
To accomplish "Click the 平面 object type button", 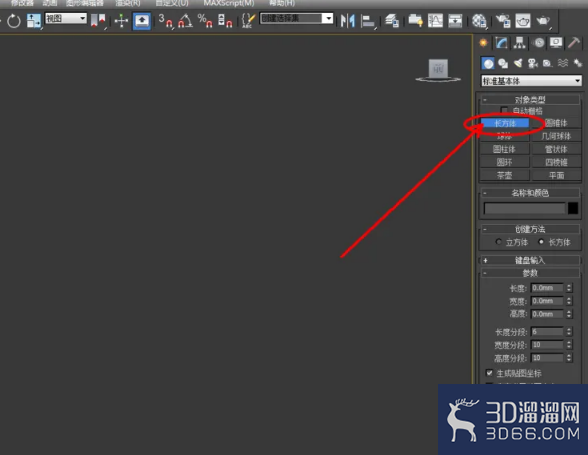I will (x=556, y=176).
